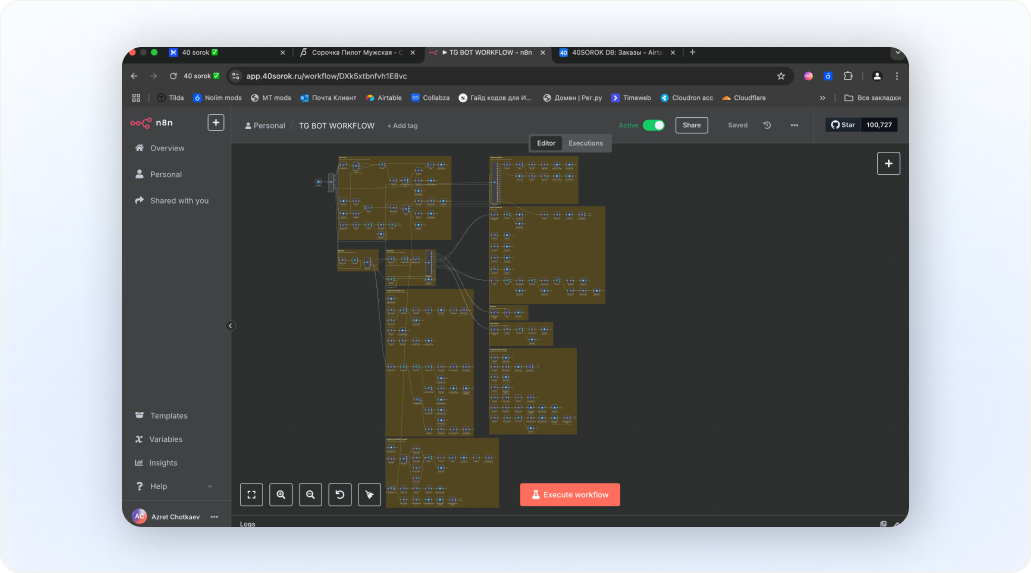Open Insights in sidebar
The height and width of the screenshot is (573, 1031).
point(156,463)
